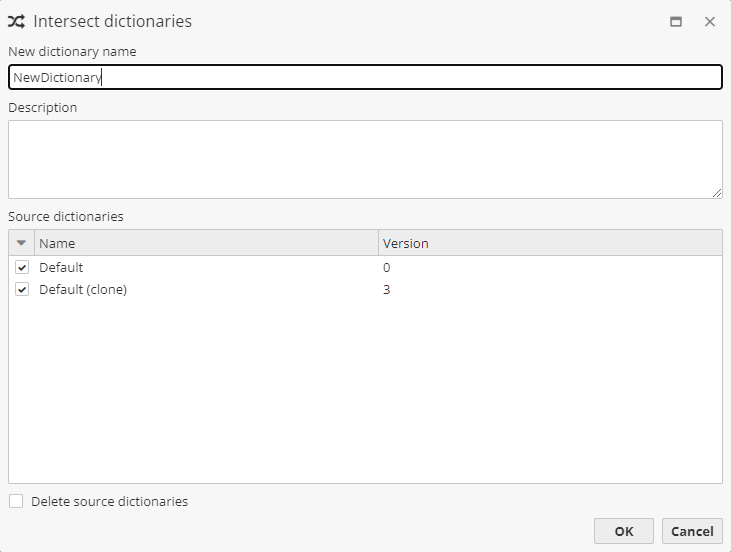Grab the Description box resize handle
The width and height of the screenshot is (731, 552).
pyautogui.click(x=717, y=193)
